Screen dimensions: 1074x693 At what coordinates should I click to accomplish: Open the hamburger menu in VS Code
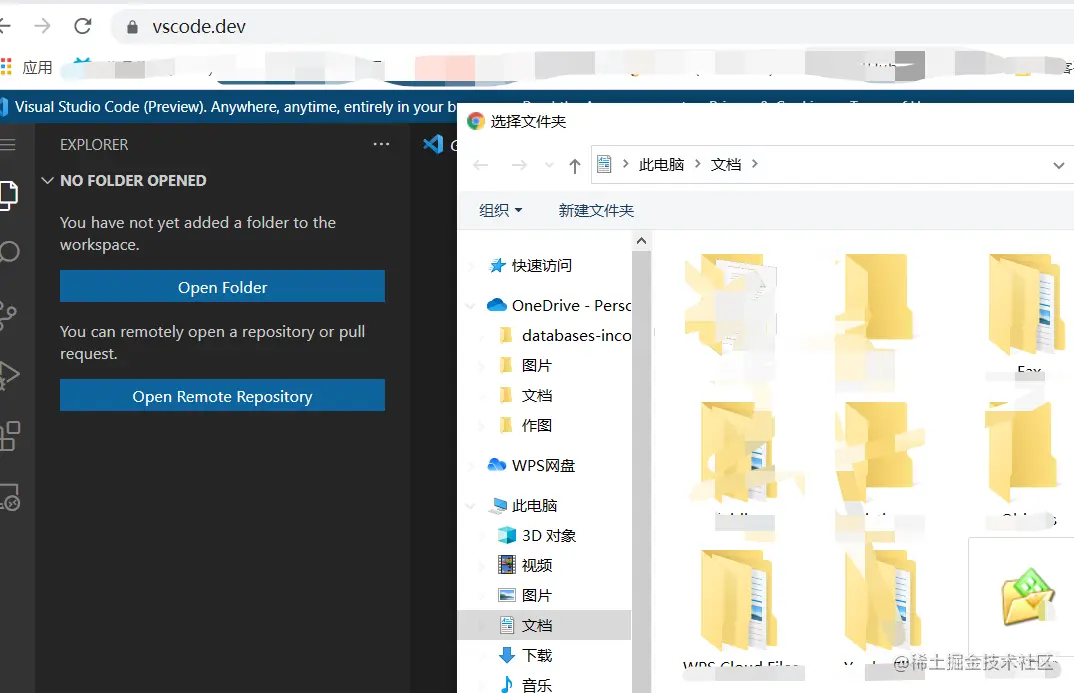(x=8, y=144)
